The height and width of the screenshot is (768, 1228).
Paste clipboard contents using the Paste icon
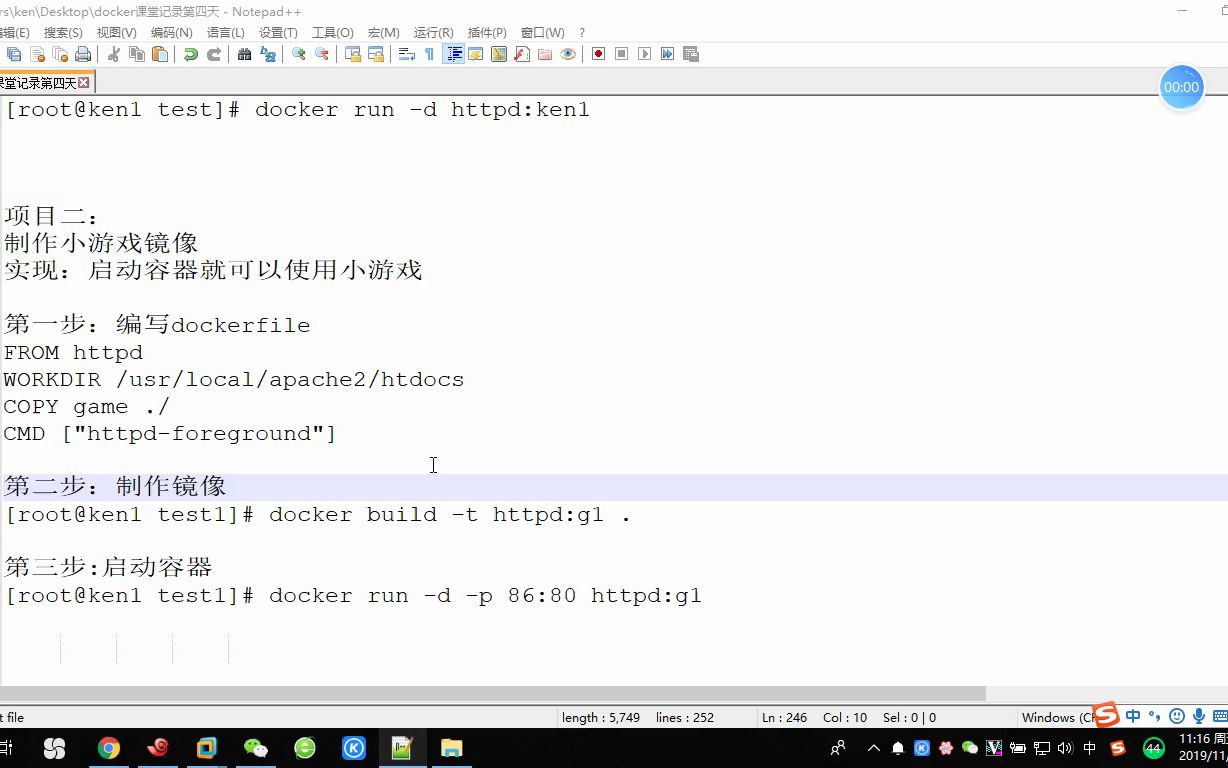pyautogui.click(x=161, y=54)
